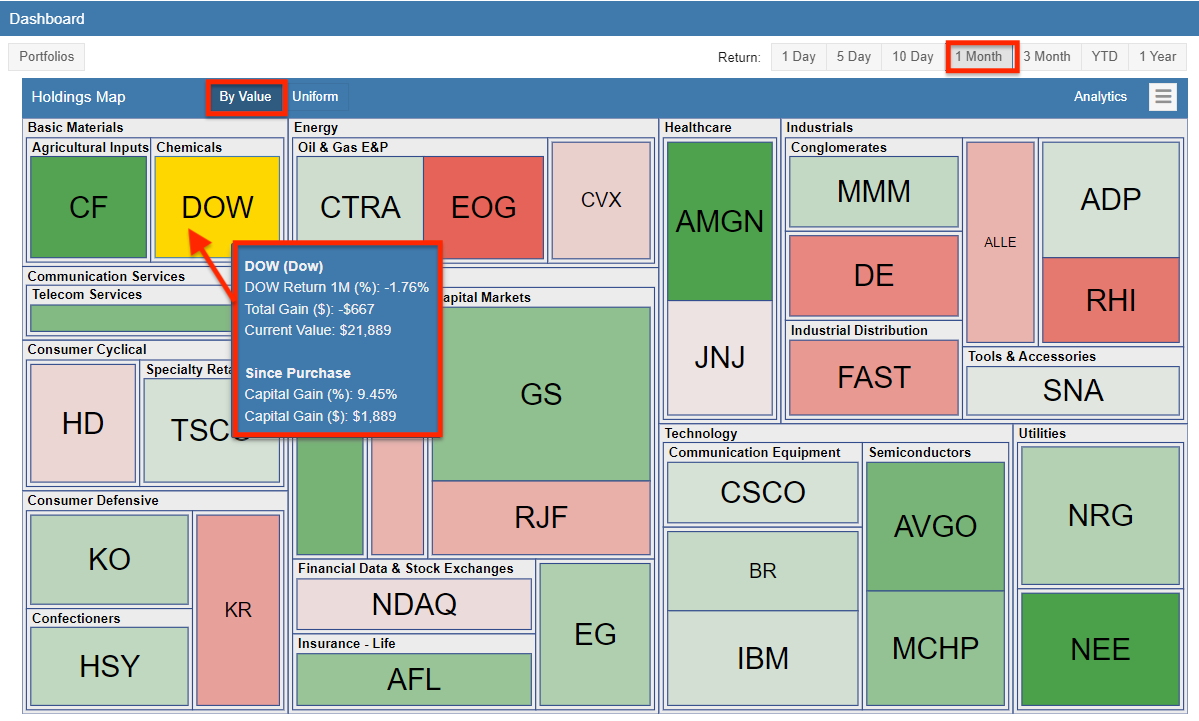Click the NDAQ holding tile
This screenshot has height=721, width=1199.
point(414,604)
